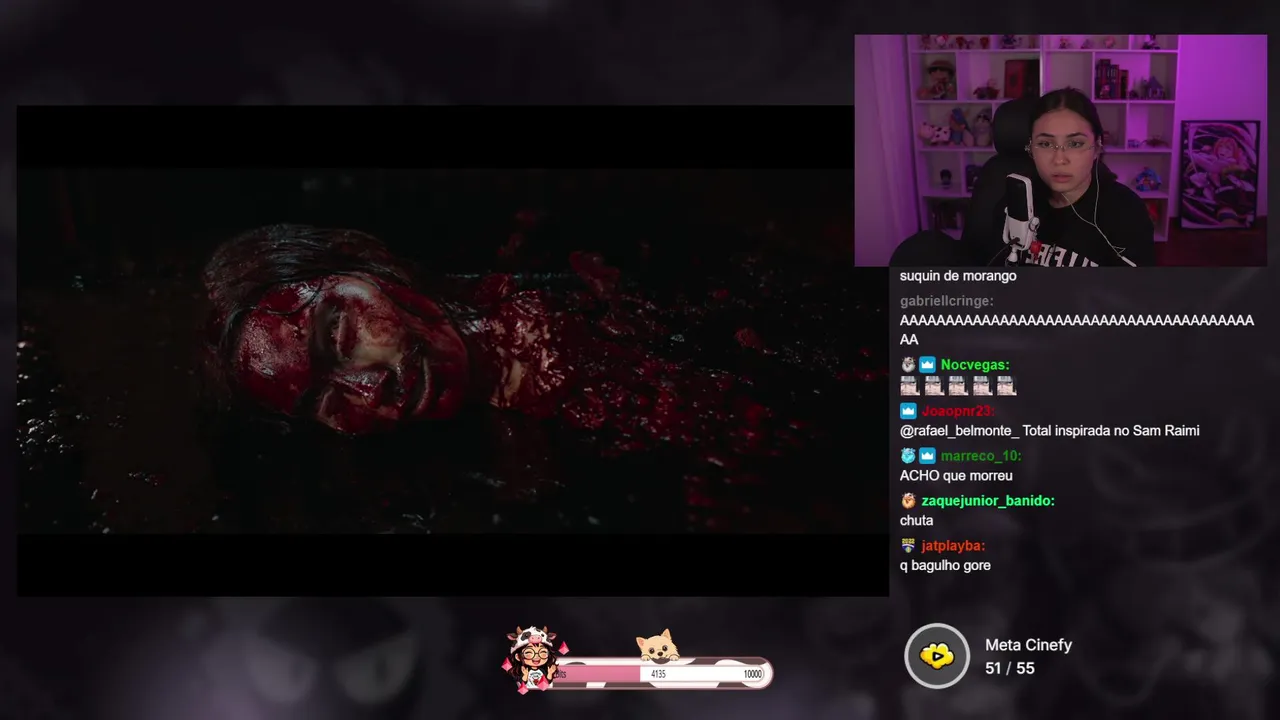The width and height of the screenshot is (1280, 720).
Task: Click Nocvegas's first badge icon
Action: coord(908,365)
